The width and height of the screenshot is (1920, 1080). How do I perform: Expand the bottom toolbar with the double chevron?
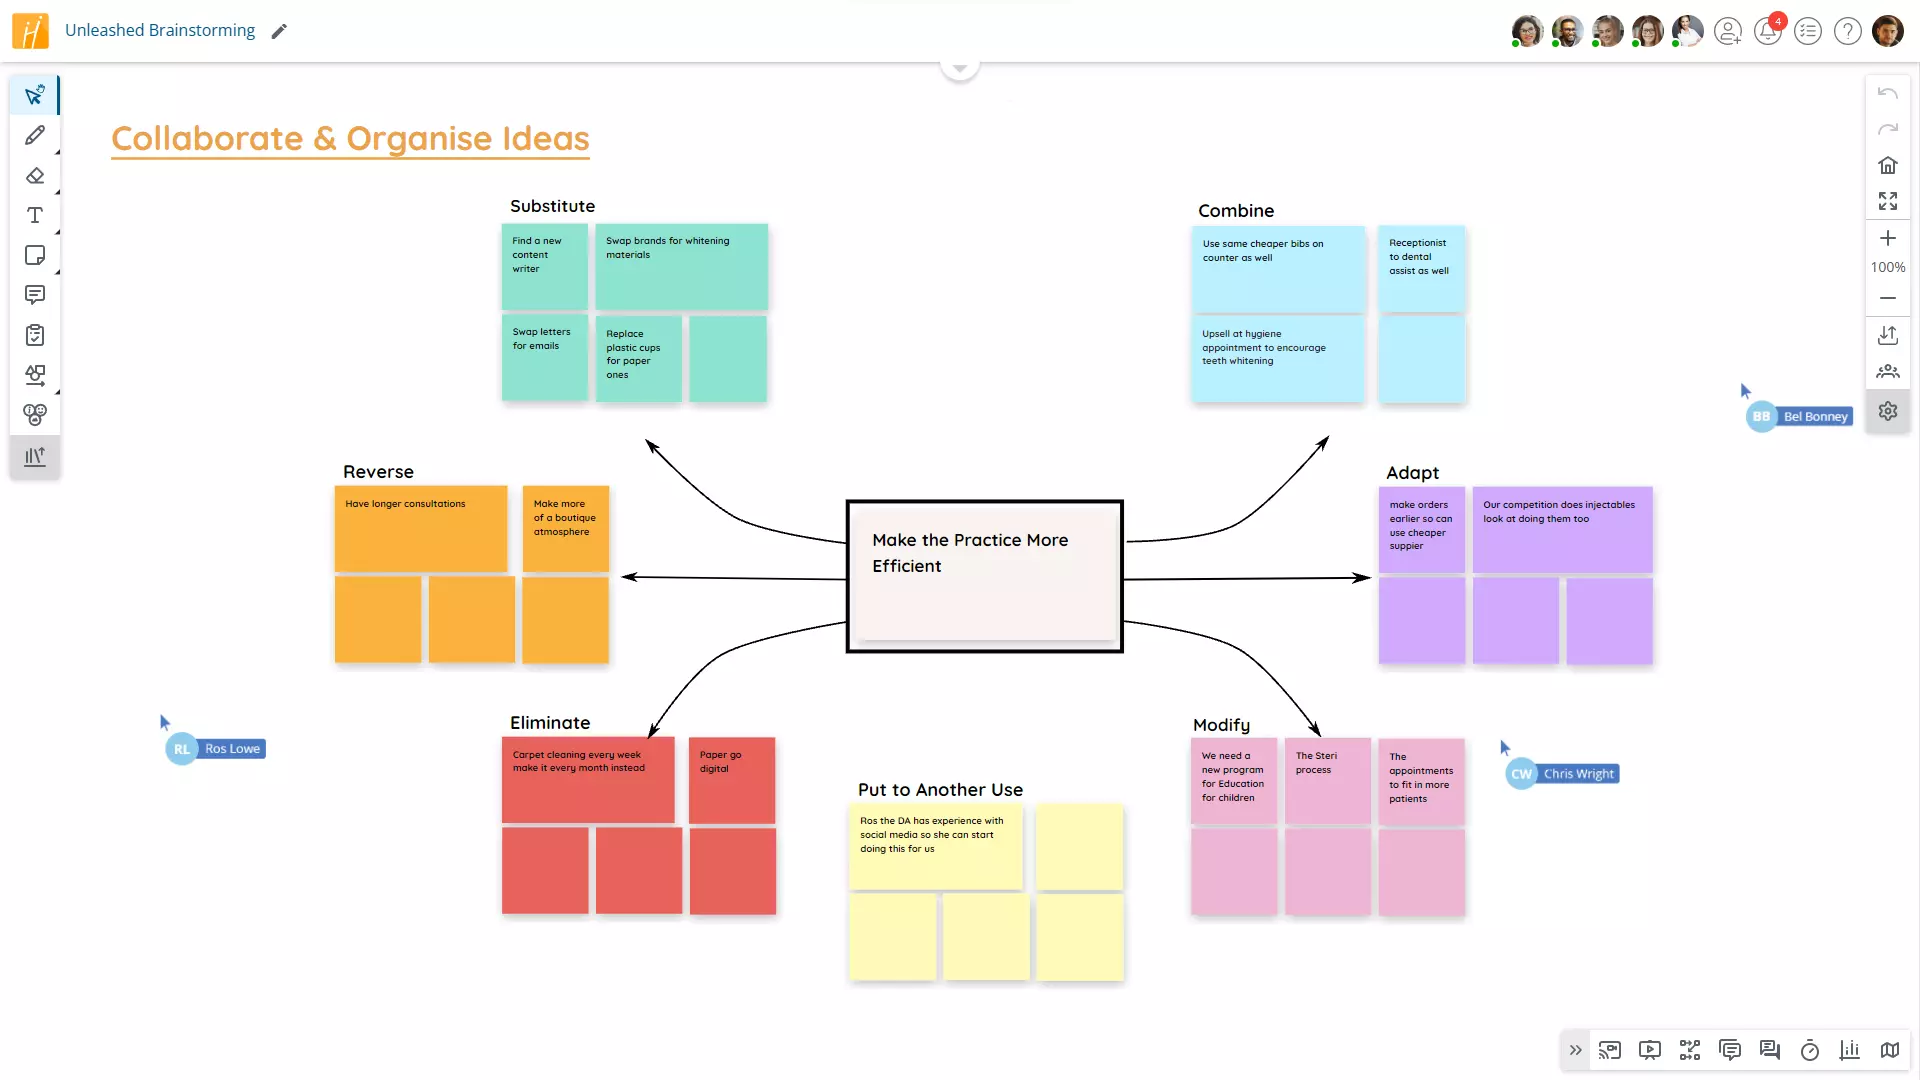pos(1575,1050)
